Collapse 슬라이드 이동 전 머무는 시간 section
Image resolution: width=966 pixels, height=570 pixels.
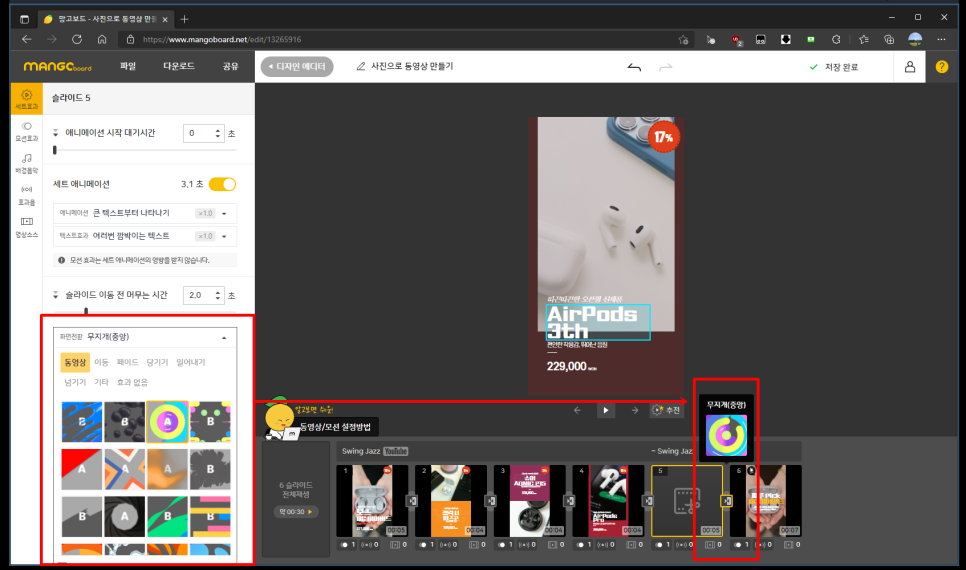(x=55, y=295)
